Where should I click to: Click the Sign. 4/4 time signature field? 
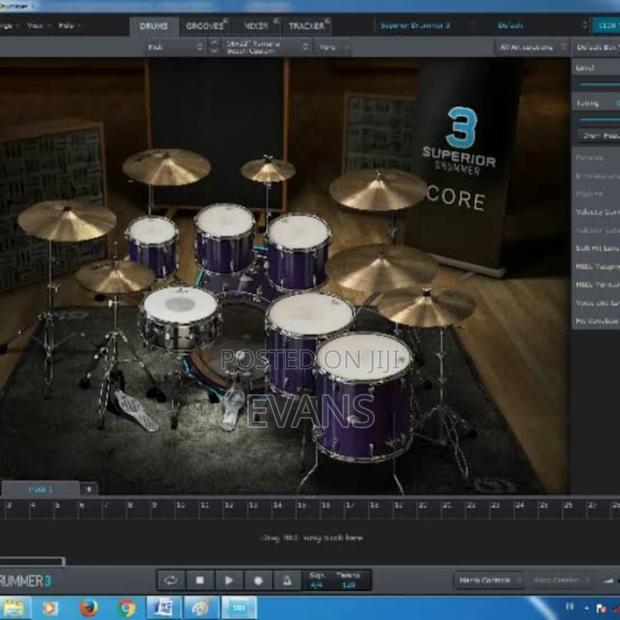click(317, 580)
